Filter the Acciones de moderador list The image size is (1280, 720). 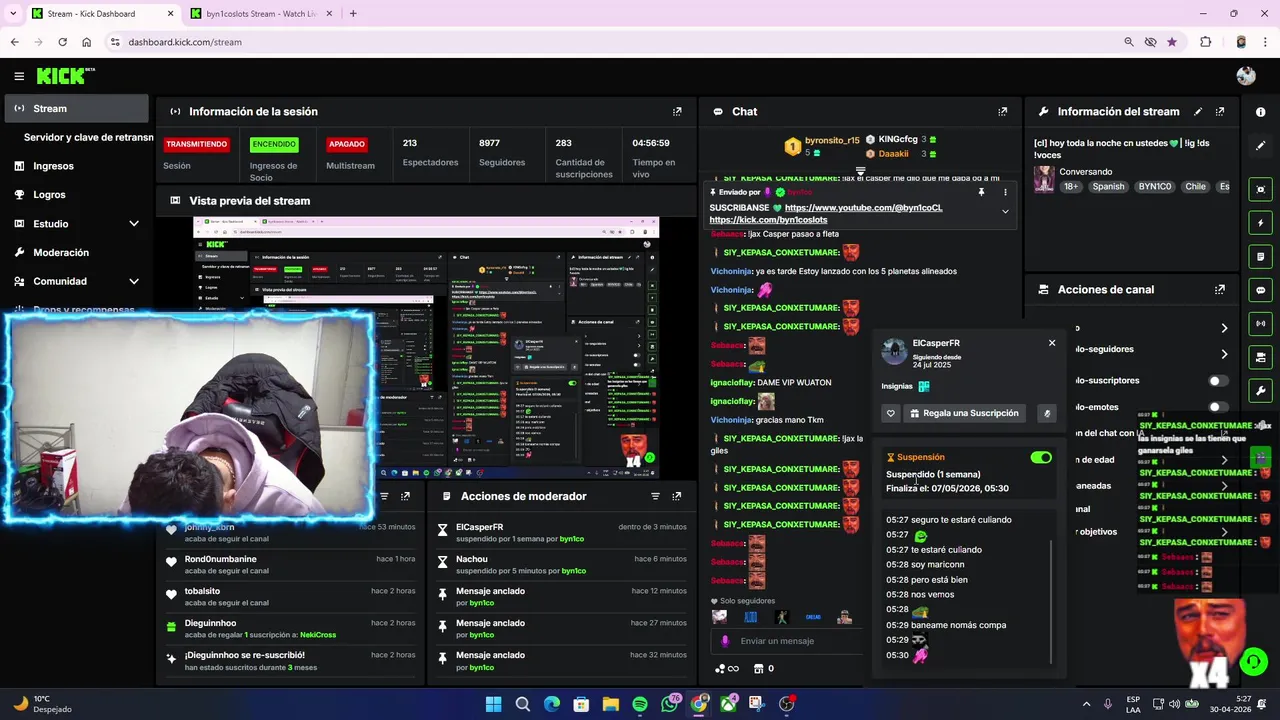[x=655, y=496]
